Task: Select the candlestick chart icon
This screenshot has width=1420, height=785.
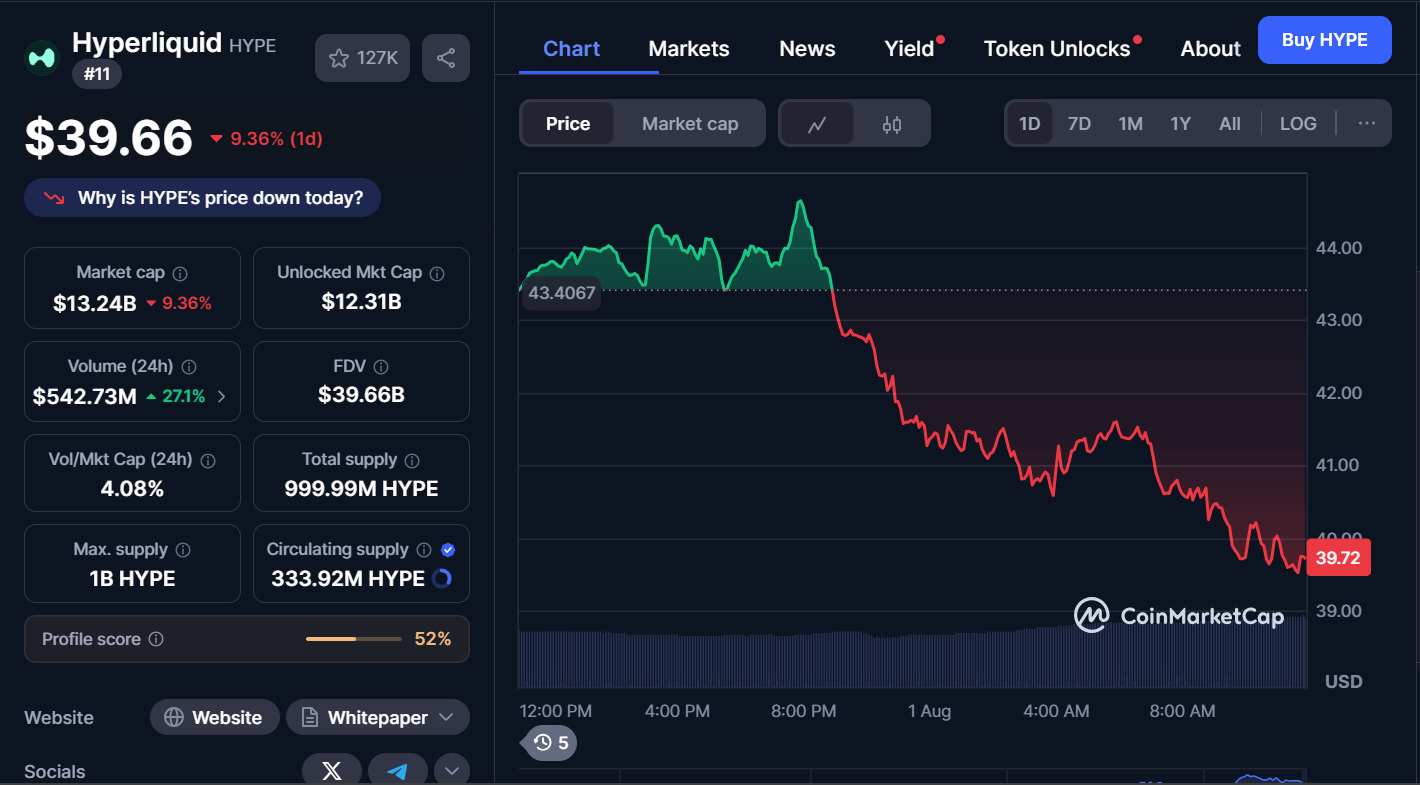Action: pyautogui.click(x=892, y=124)
